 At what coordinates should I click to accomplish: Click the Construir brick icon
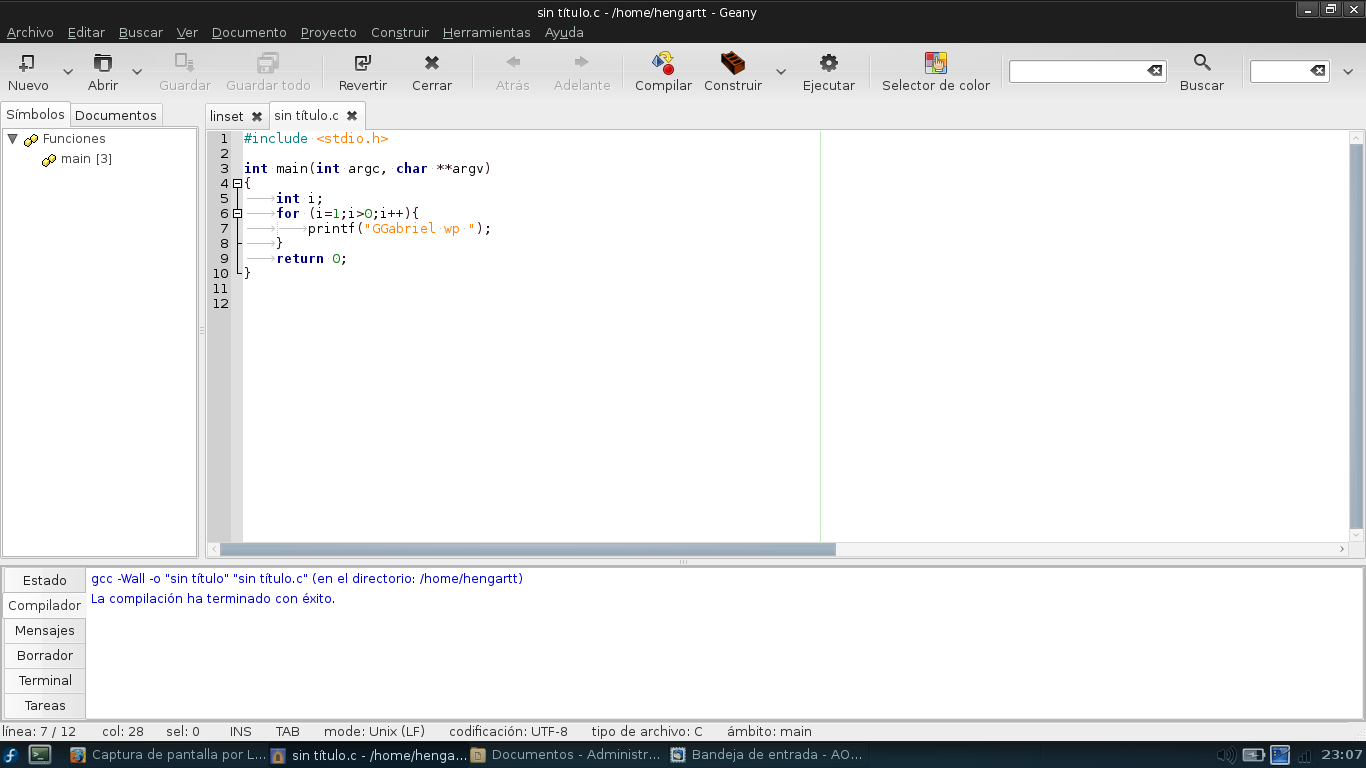click(732, 63)
